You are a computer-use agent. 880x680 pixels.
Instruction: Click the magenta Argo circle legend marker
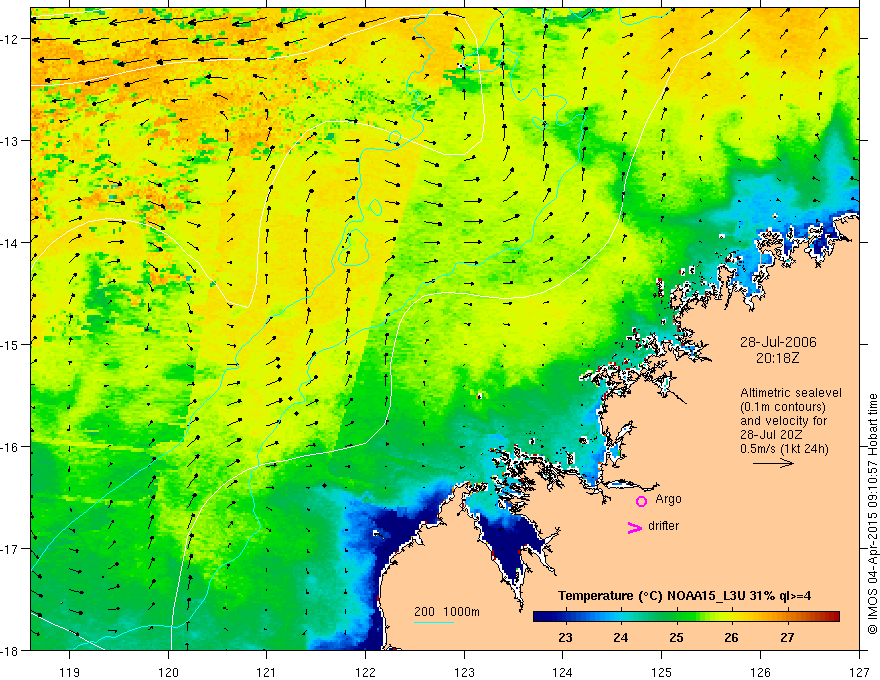(641, 501)
